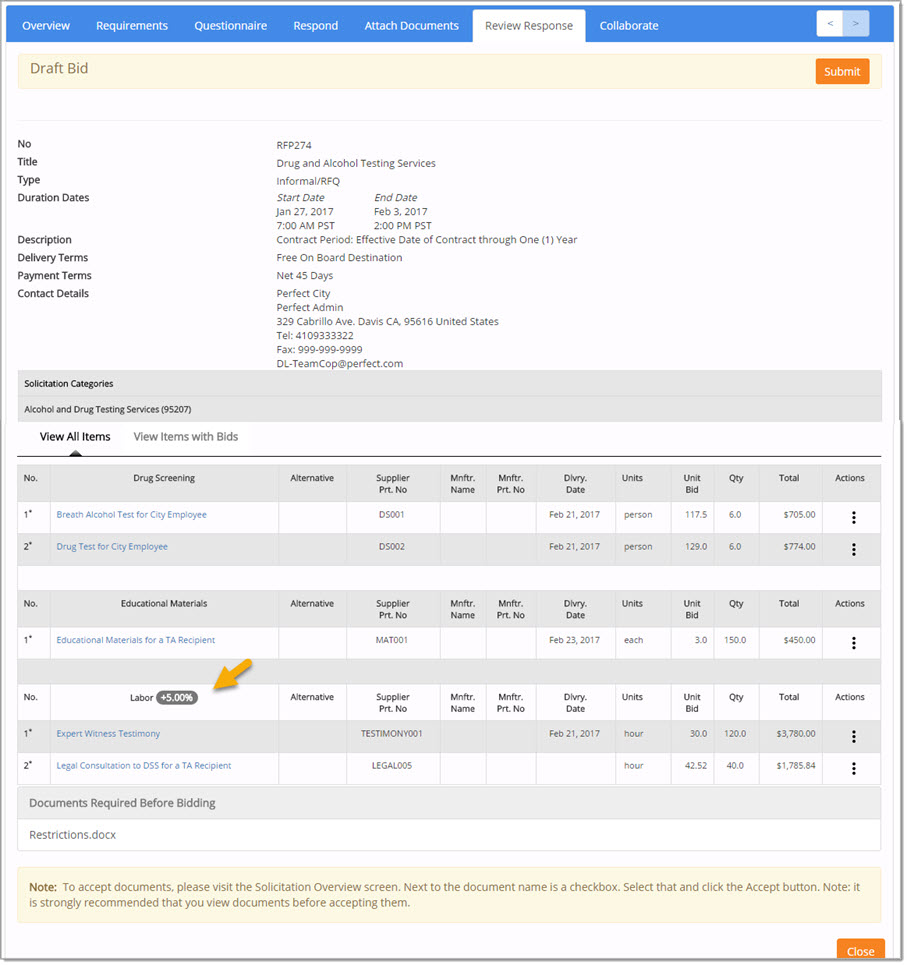Viewport: 907px width, 965px height.
Task: Show the View Items with Bids tab
Action: coord(186,437)
